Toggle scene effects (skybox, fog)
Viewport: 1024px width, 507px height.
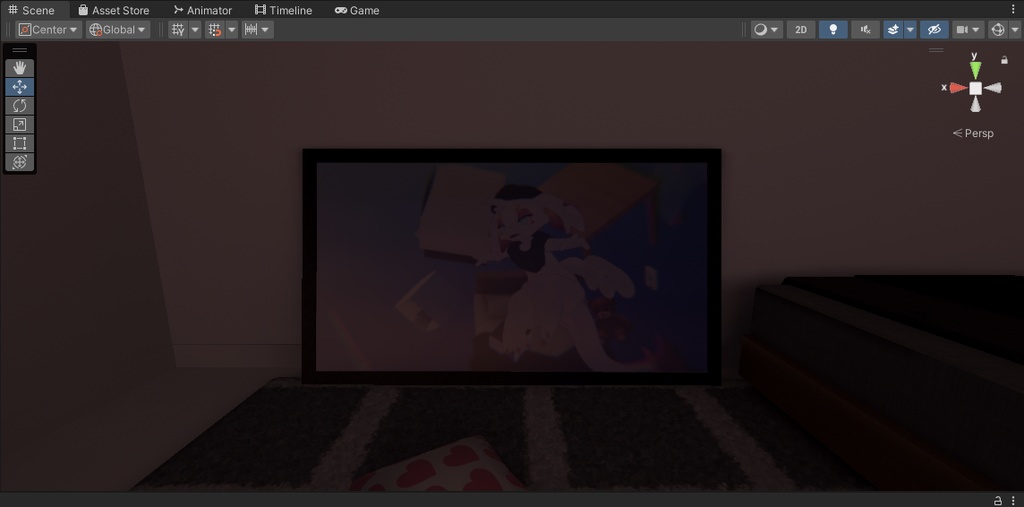893,29
